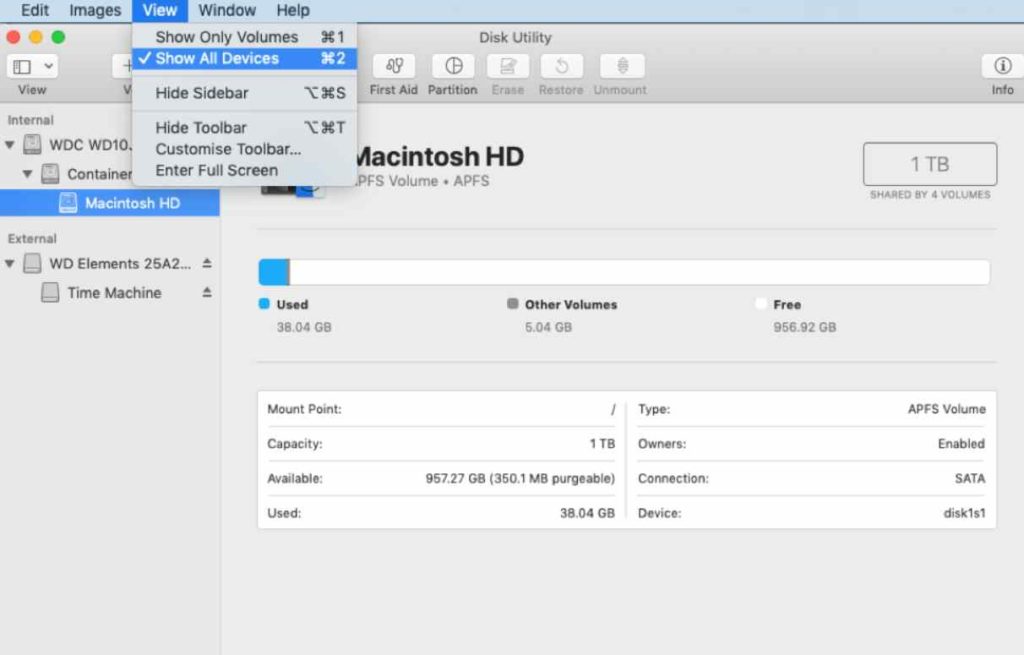Choose Show Only Volumes from the menu

[244, 37]
